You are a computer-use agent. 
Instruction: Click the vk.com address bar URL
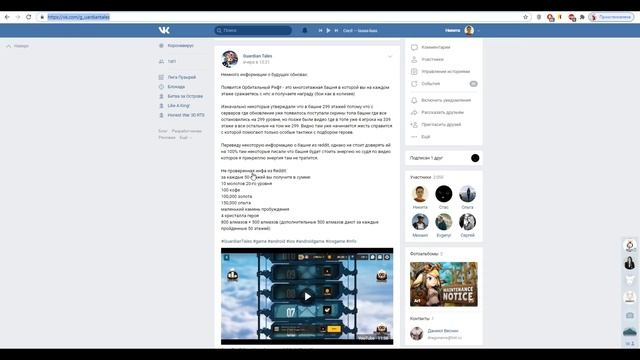(78, 17)
